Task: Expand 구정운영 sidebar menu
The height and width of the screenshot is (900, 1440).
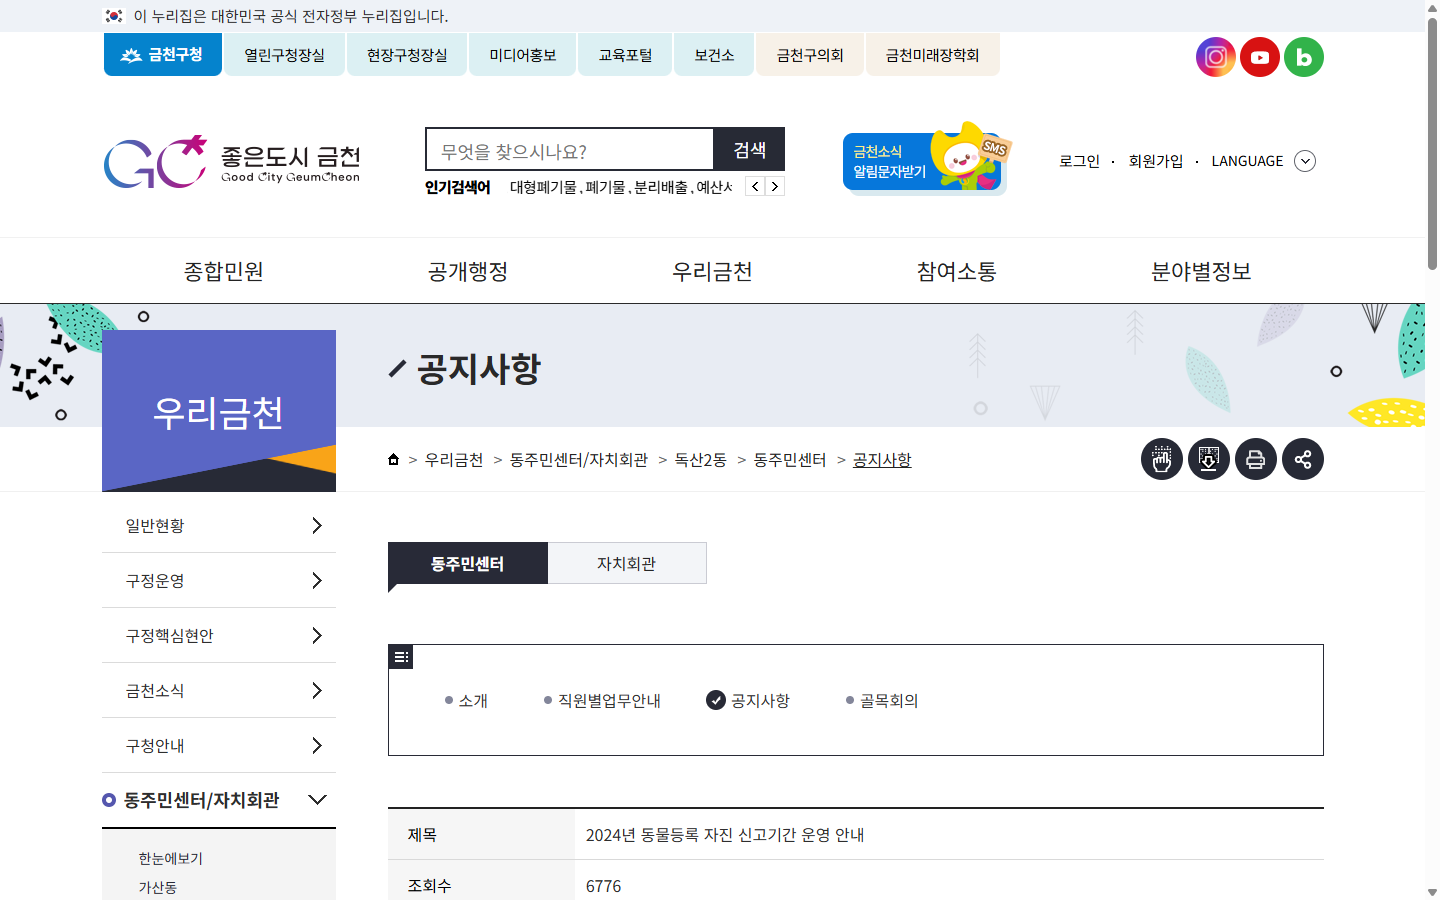Action: [219, 580]
